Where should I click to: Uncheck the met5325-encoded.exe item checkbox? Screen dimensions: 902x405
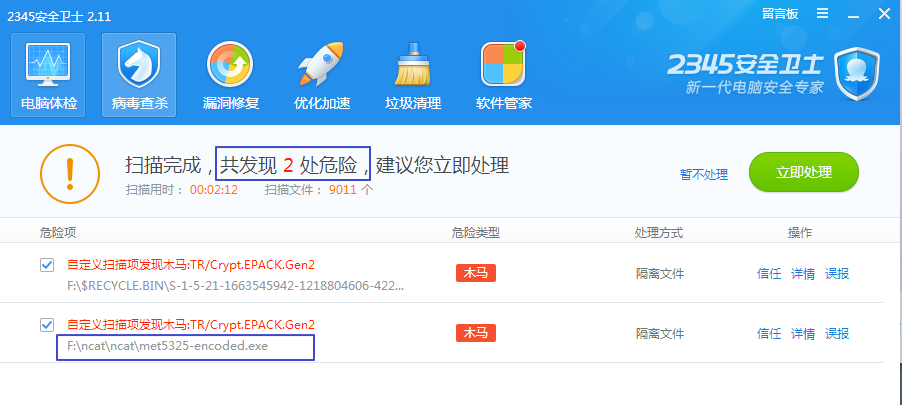[47, 325]
